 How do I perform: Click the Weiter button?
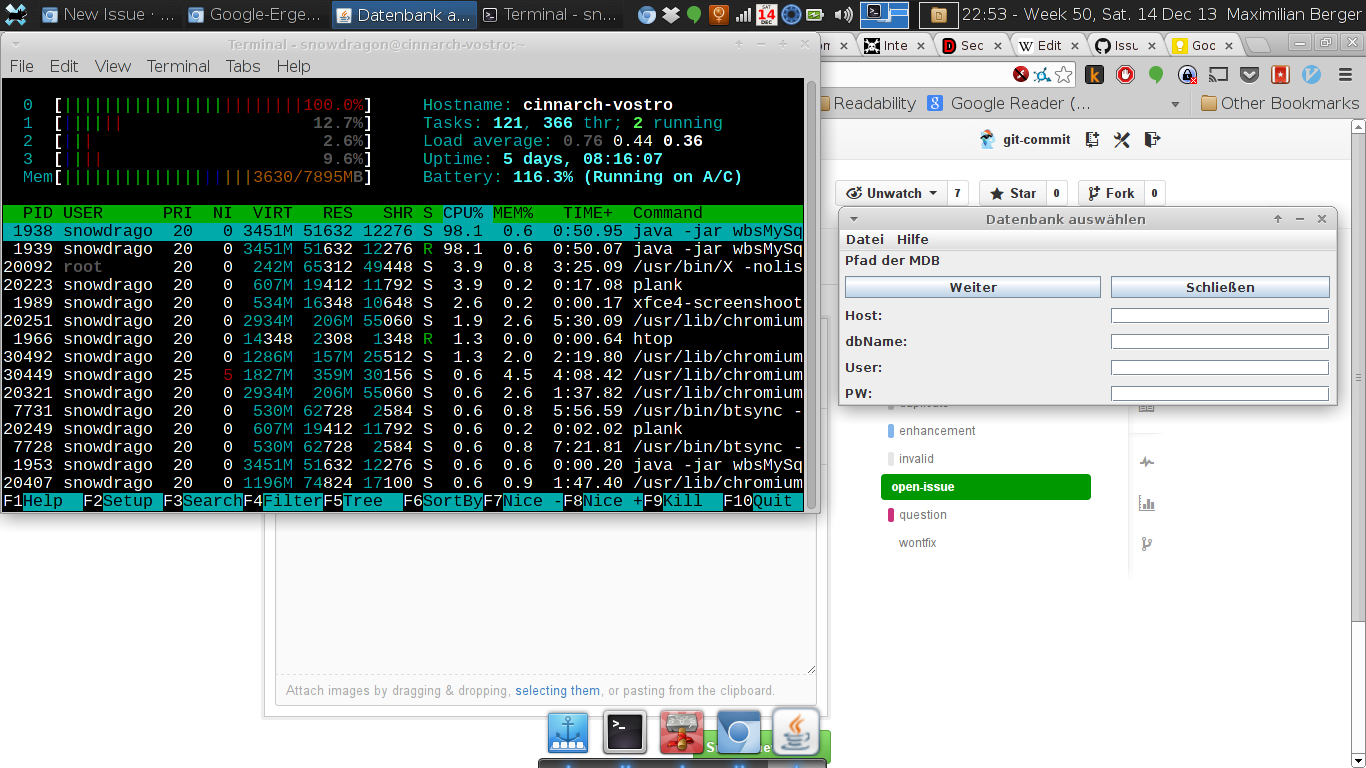(x=973, y=287)
